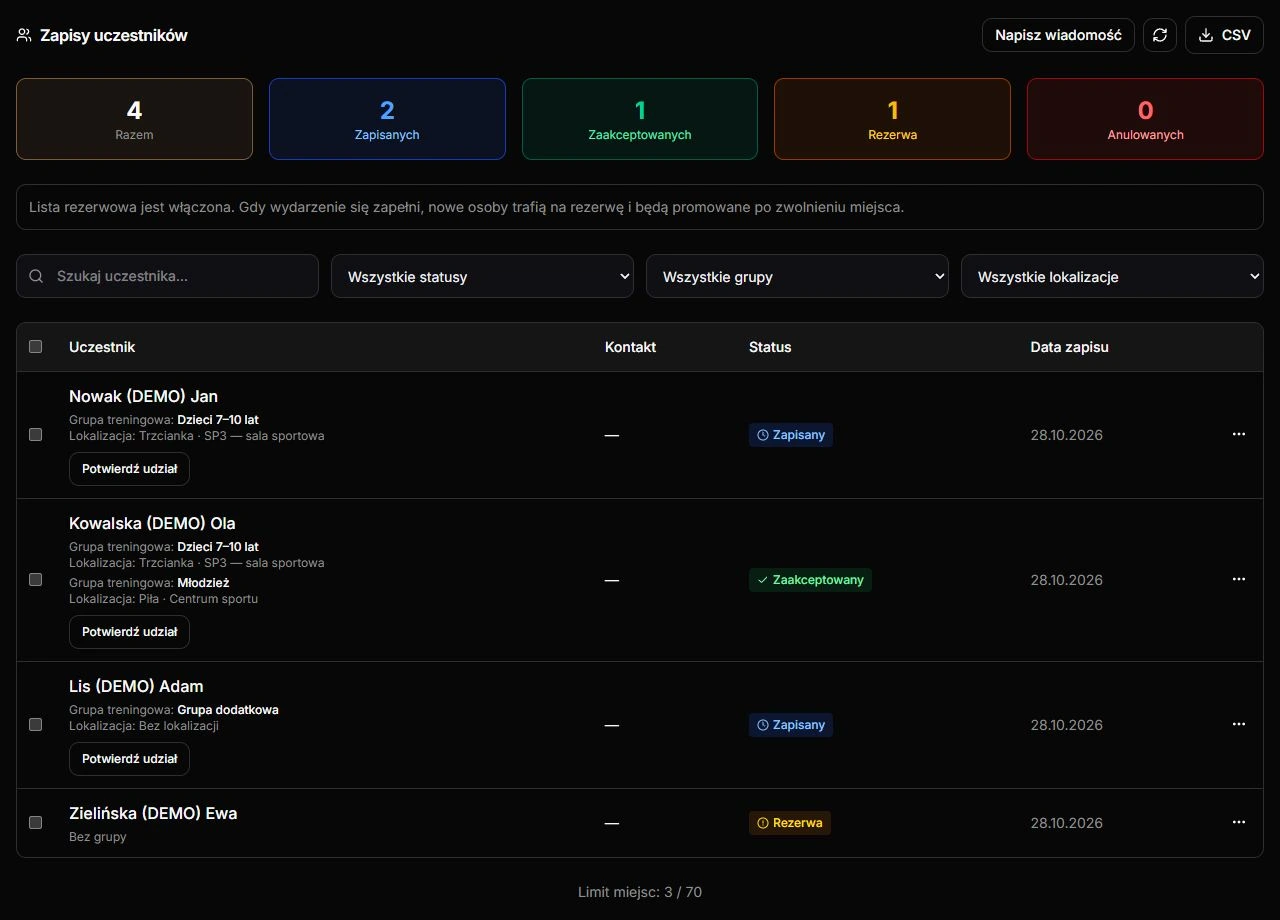1280x920 pixels.
Task: Click the Limit miejsc: 3 / 70 text
Action: (640, 892)
